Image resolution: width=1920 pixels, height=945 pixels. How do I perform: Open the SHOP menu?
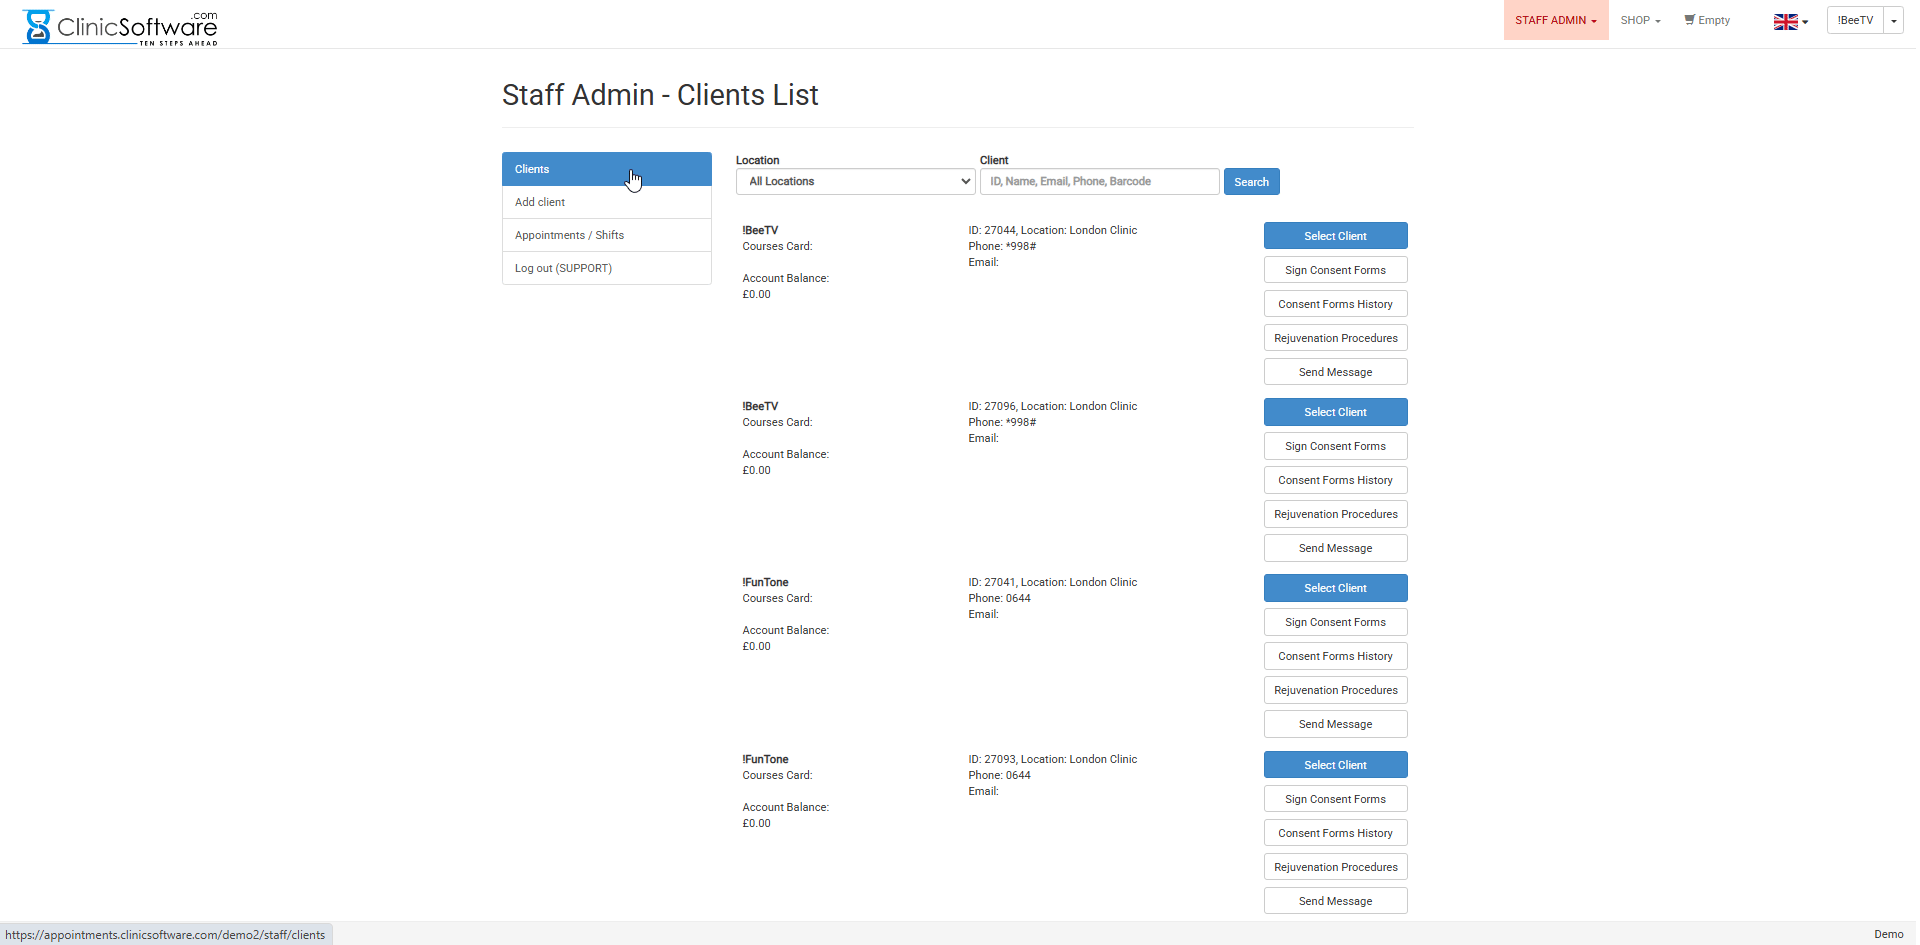pos(1639,20)
